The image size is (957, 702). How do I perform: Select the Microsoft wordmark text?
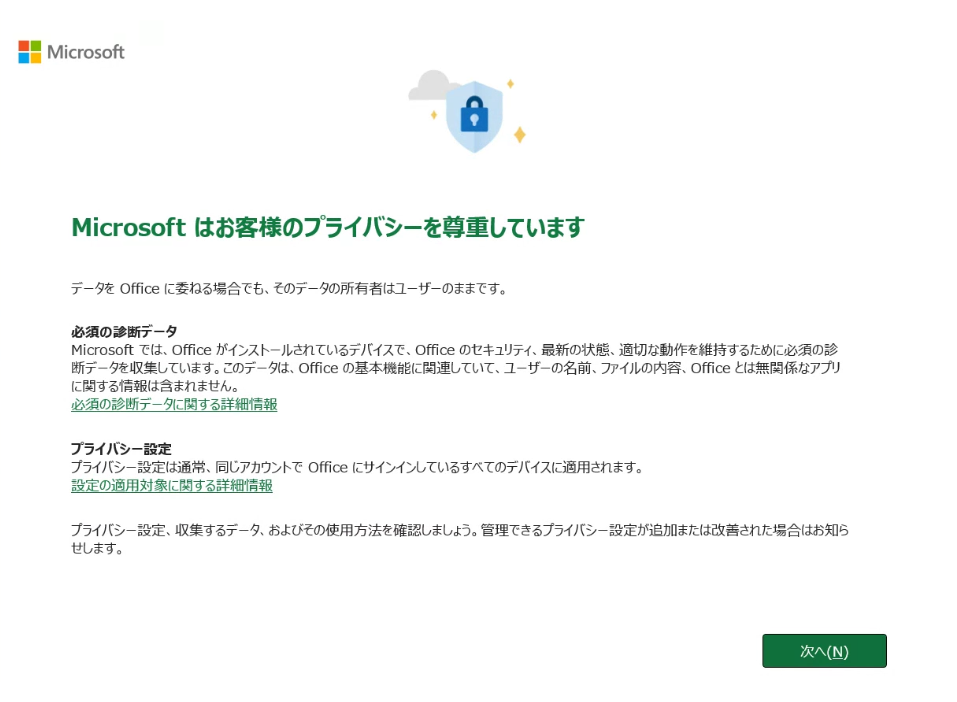(86, 52)
